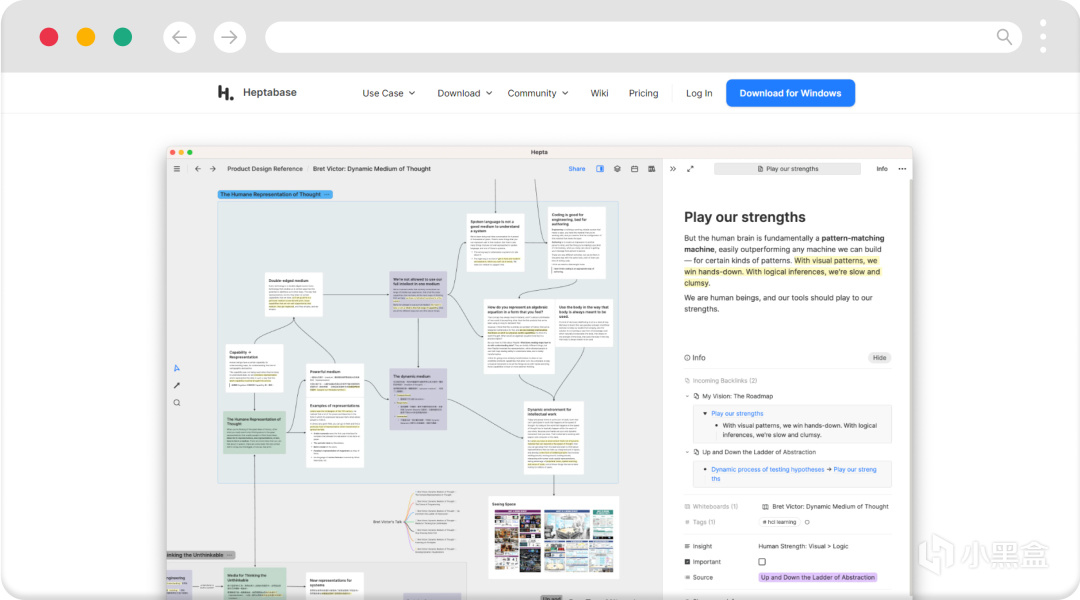Image resolution: width=1080 pixels, height=600 pixels.
Task: Expand the Use Case dropdown
Action: click(389, 93)
